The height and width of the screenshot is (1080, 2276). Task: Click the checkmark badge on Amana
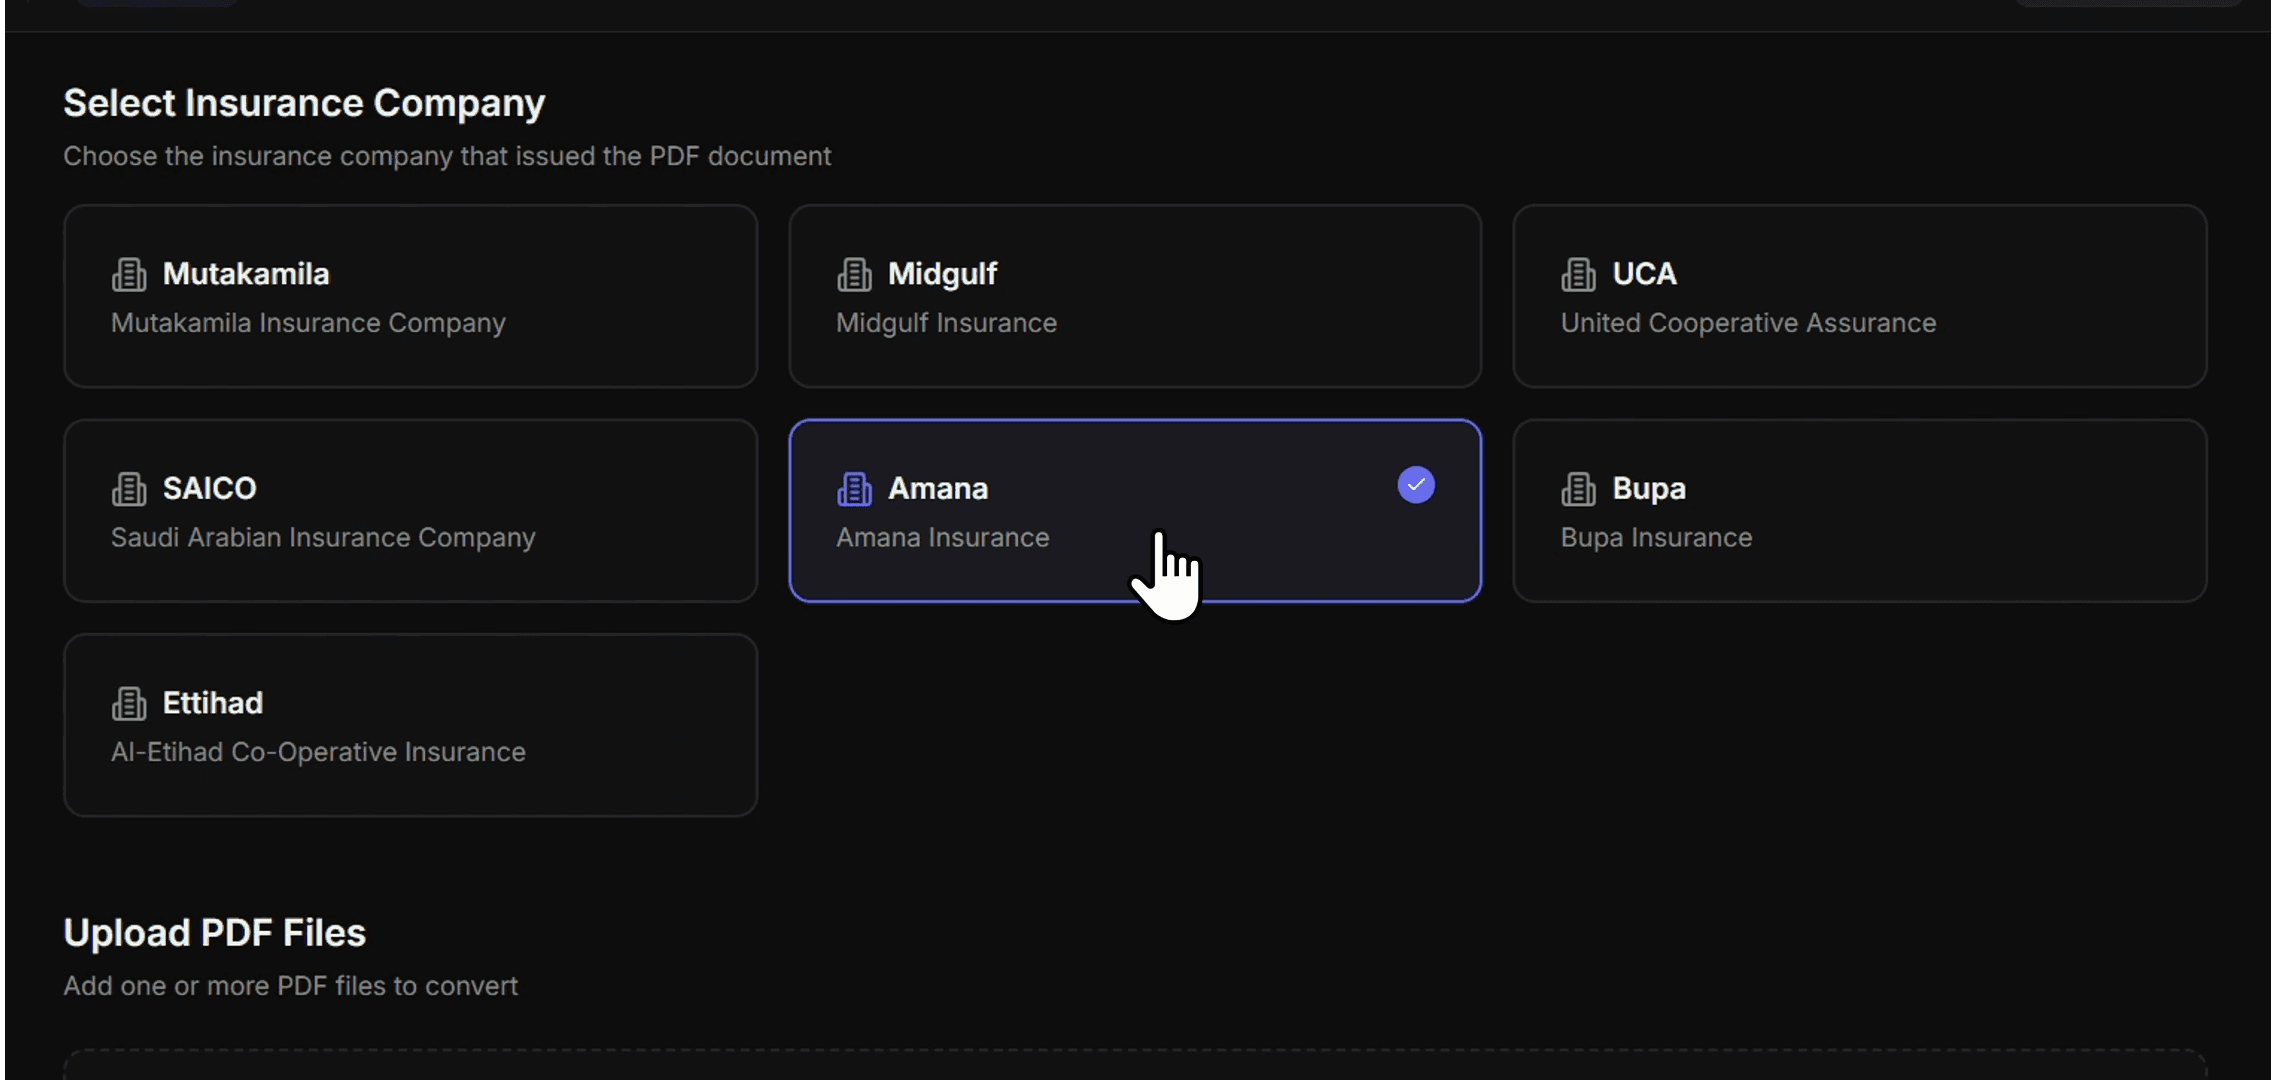tap(1415, 484)
